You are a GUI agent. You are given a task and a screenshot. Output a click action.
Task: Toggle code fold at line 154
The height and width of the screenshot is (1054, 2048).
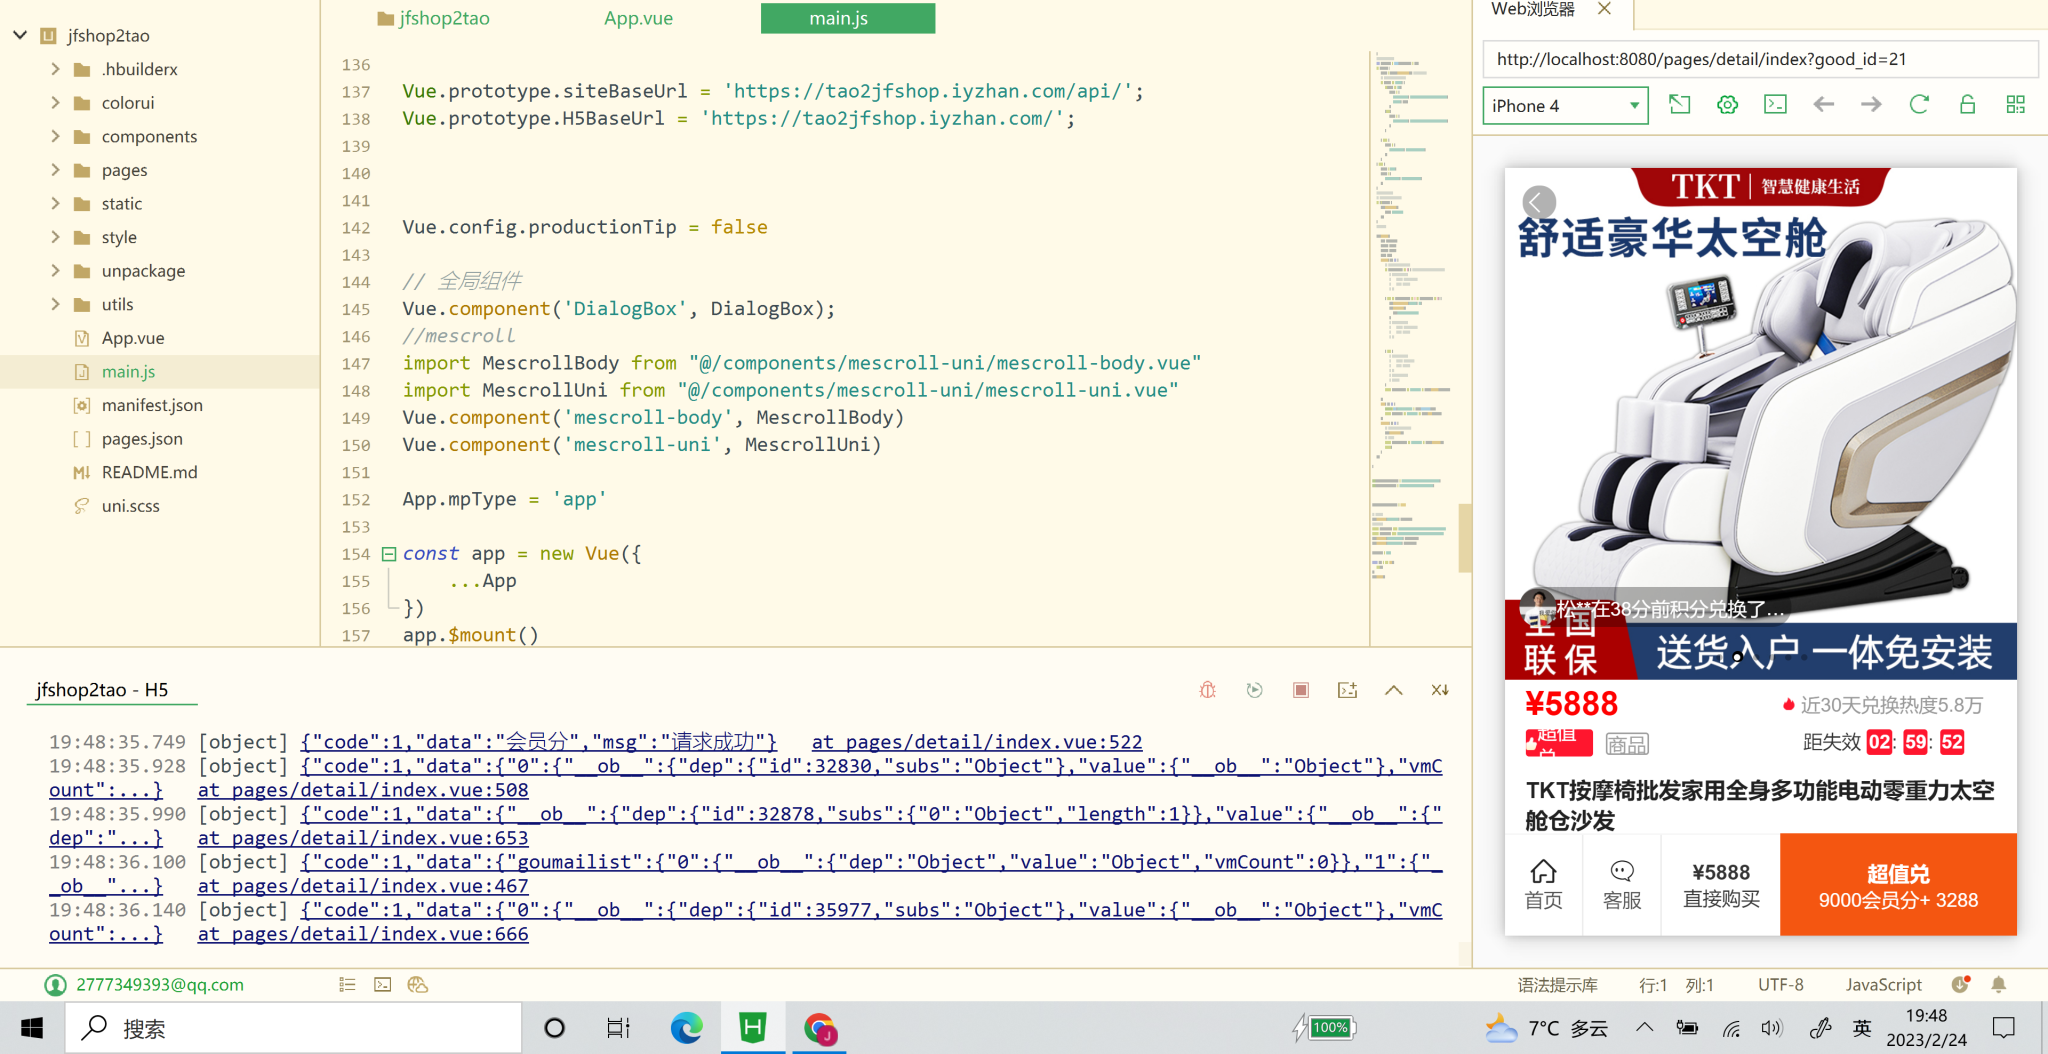(x=389, y=554)
